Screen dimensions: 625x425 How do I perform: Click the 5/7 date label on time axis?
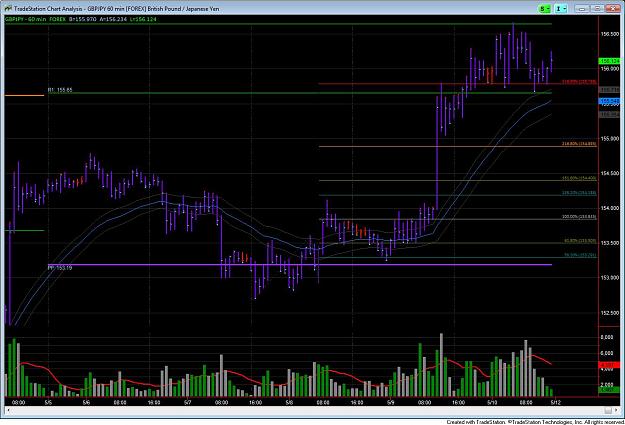click(187, 403)
